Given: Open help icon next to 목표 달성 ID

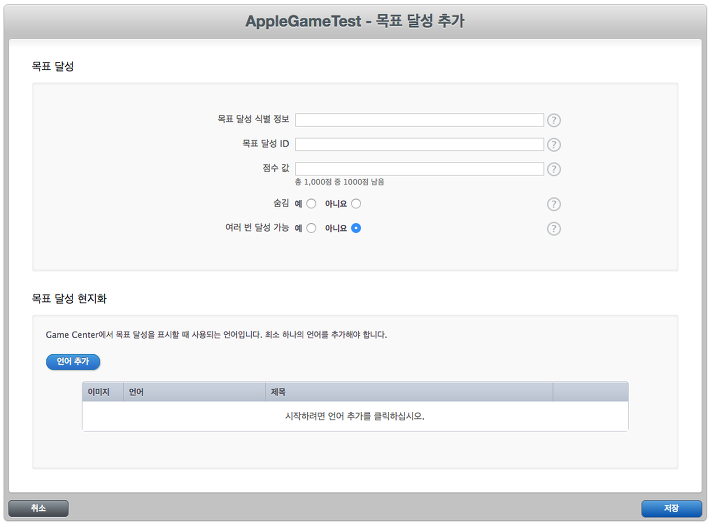Looking at the screenshot, I should (553, 144).
